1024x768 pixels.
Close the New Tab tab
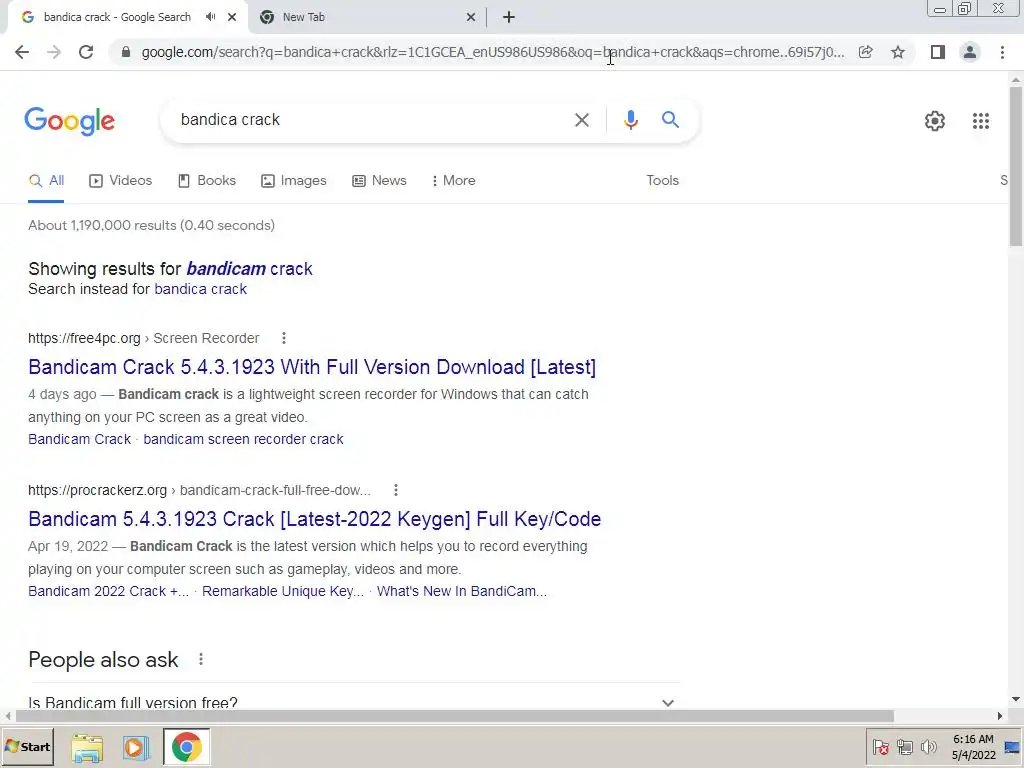pos(470,17)
